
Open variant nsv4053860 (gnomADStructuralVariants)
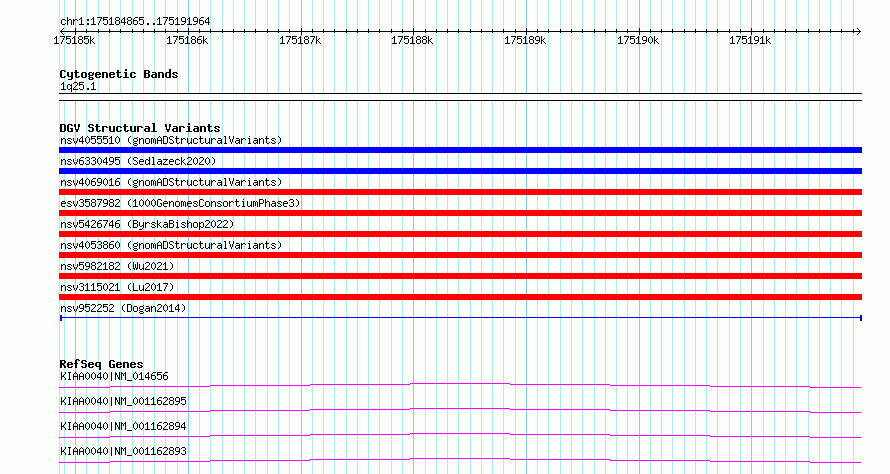171,245
